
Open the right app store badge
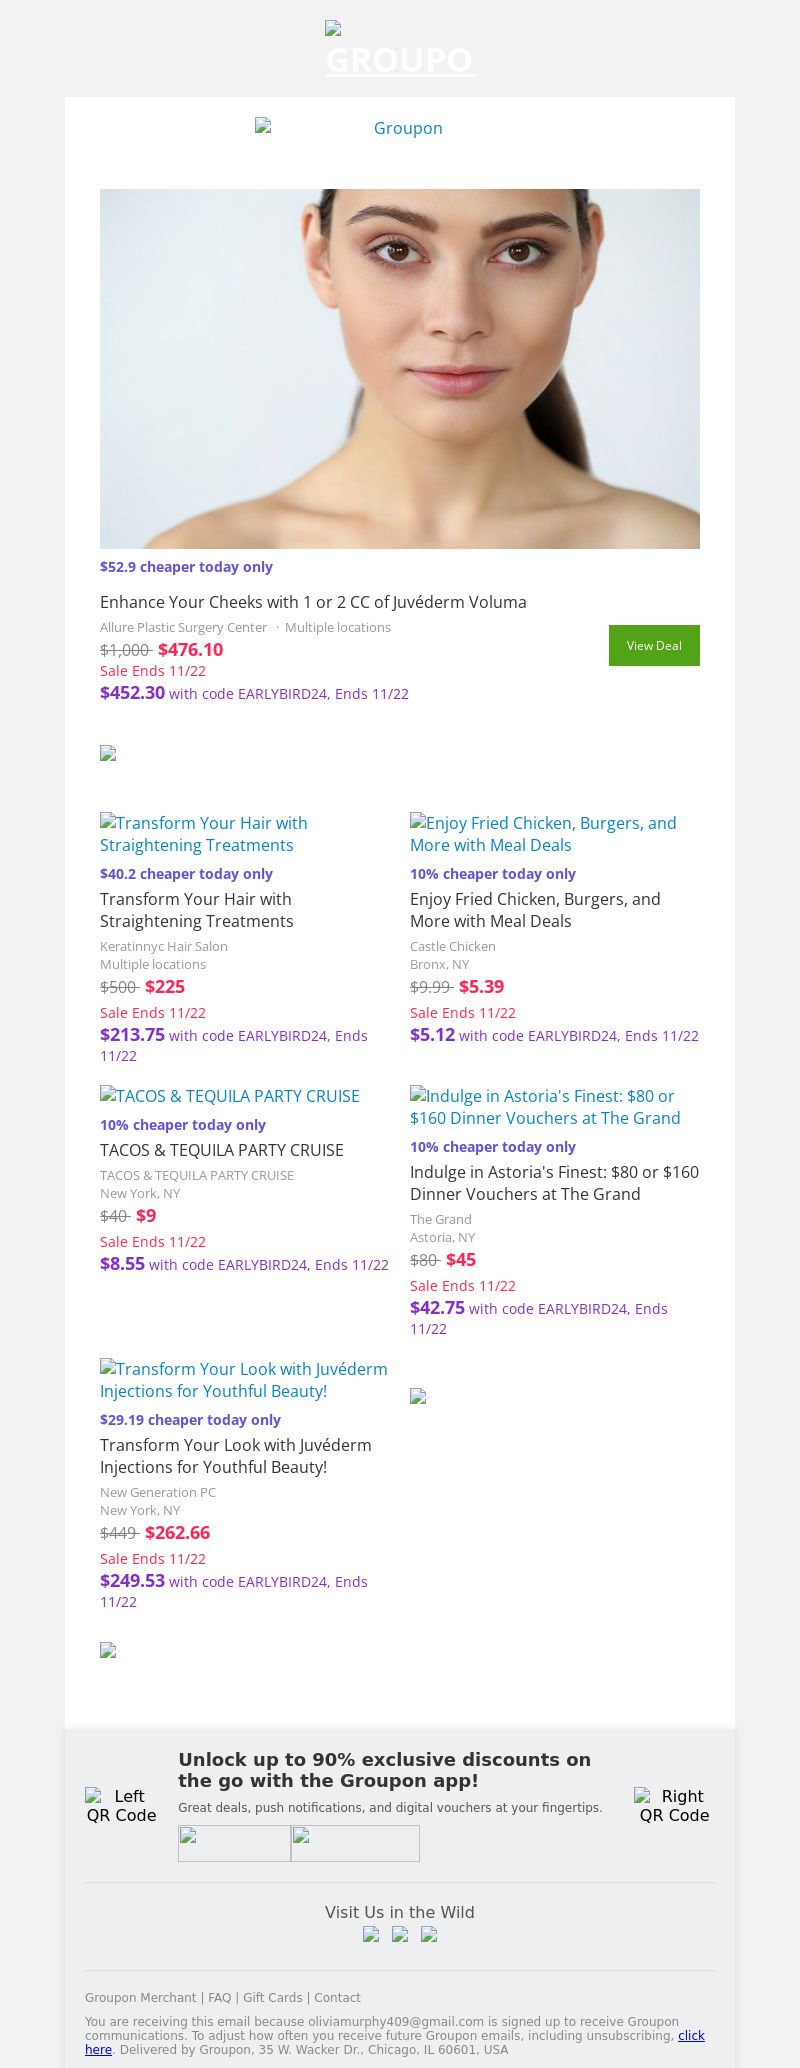click(x=355, y=1843)
